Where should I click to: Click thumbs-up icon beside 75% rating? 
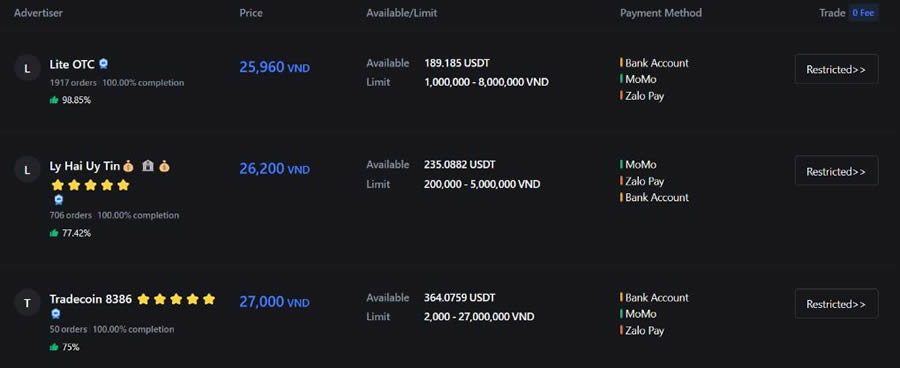pyautogui.click(x=55, y=347)
